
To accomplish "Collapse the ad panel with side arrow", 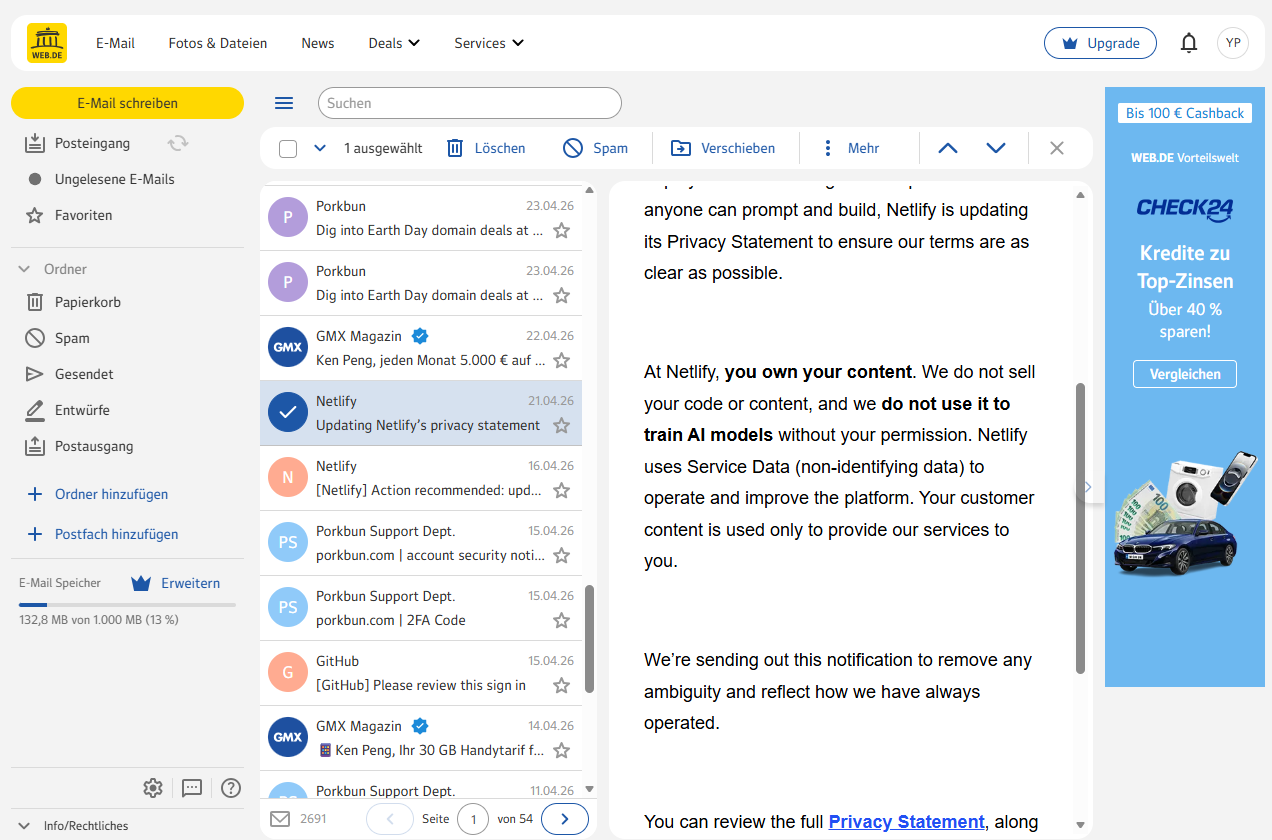I will click(x=1088, y=487).
